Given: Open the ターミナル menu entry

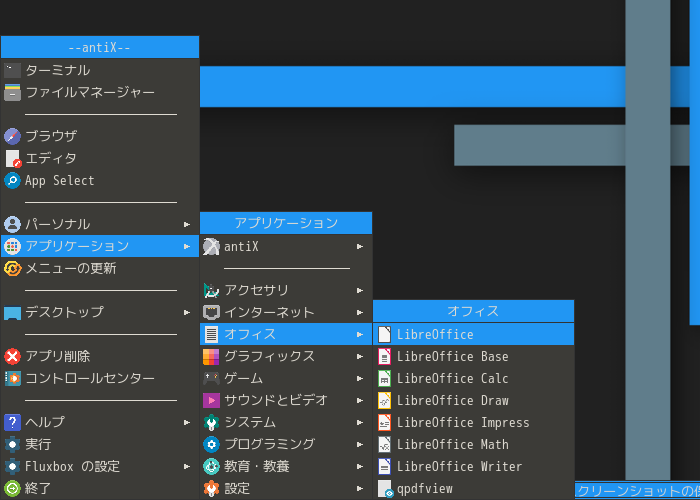Looking at the screenshot, I should tap(100, 70).
